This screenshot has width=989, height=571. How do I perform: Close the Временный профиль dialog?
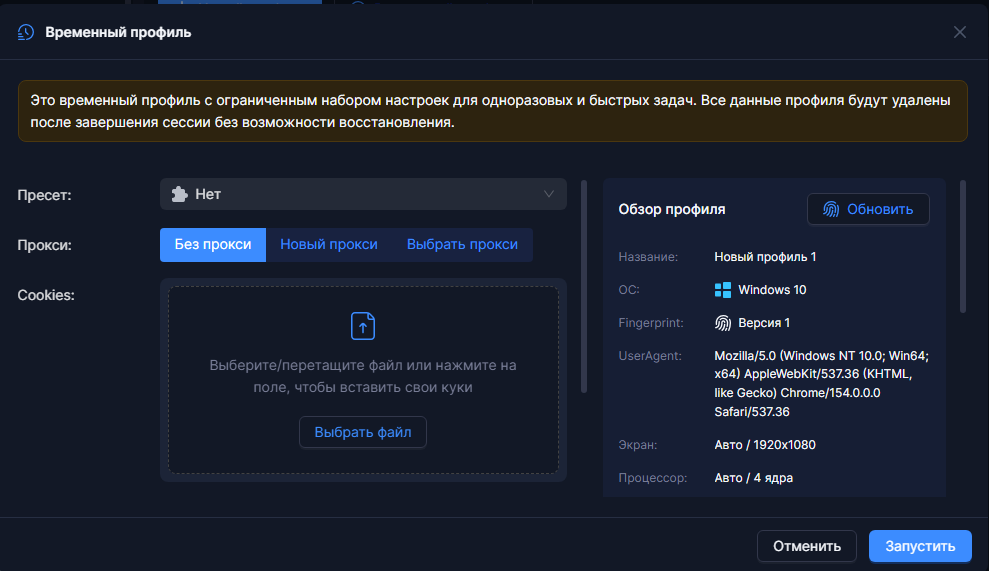tap(959, 32)
